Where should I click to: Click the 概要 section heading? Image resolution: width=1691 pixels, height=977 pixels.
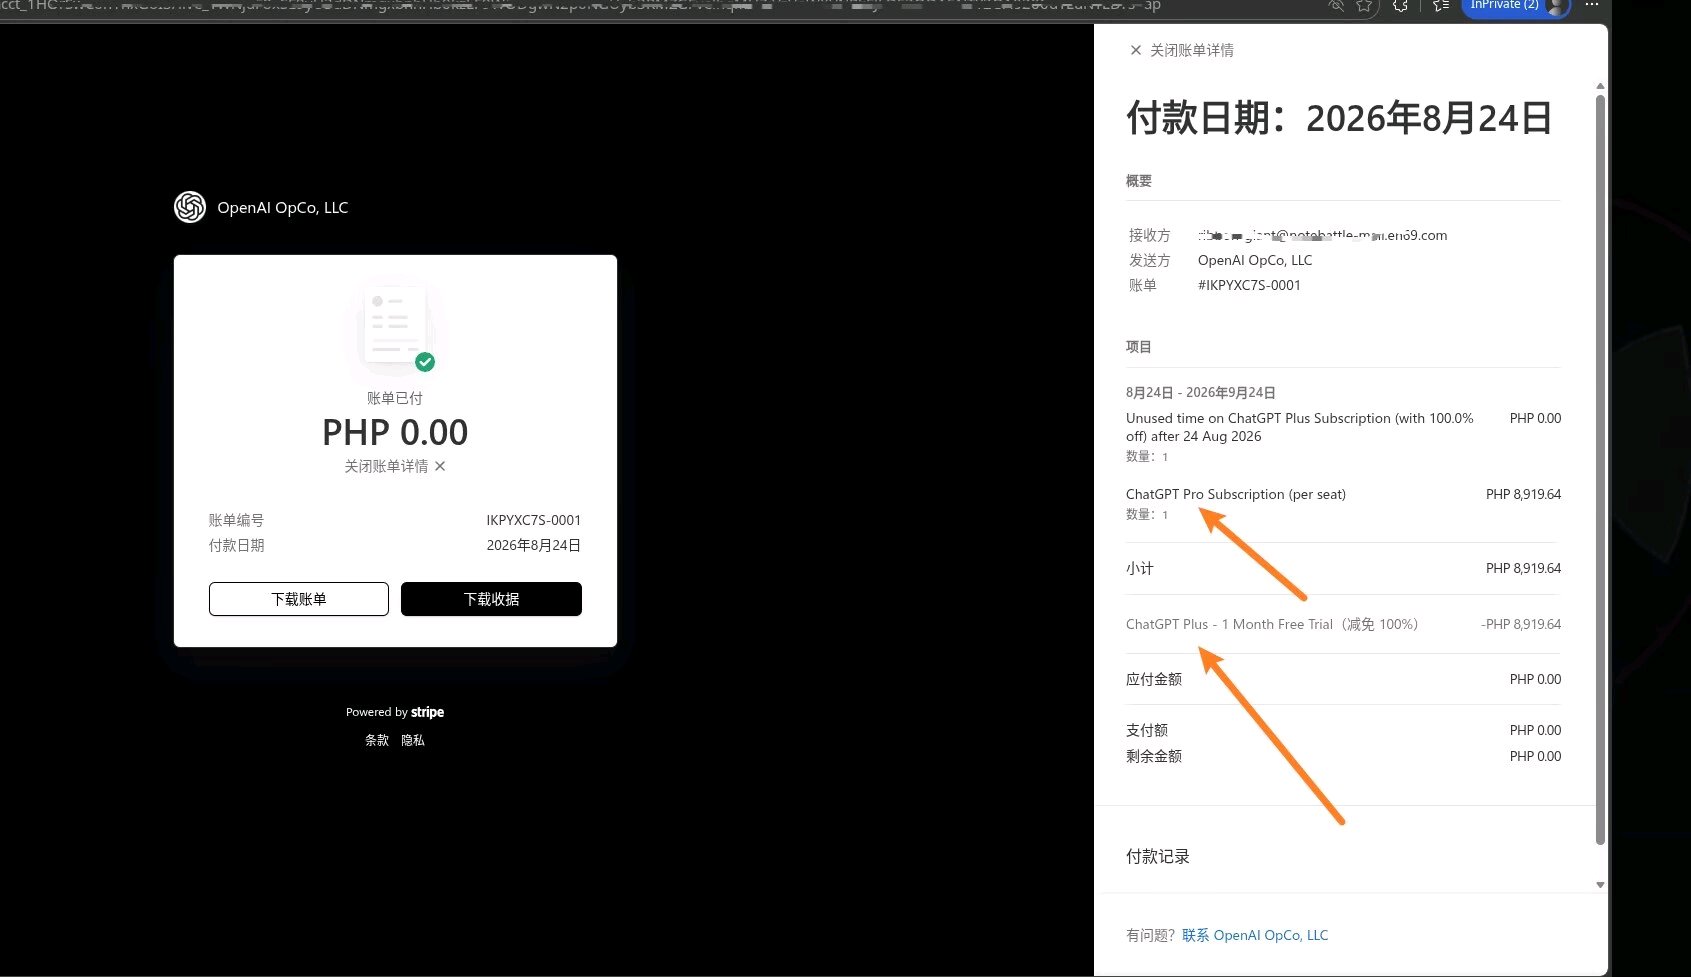1139,181
